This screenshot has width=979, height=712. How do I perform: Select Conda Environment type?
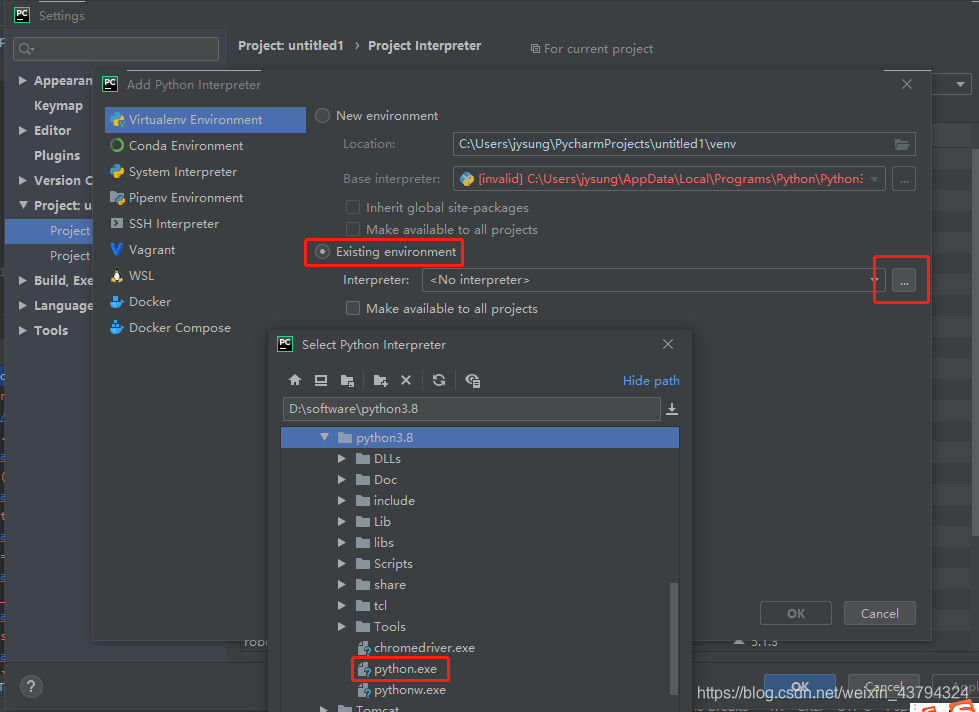(x=205, y=146)
